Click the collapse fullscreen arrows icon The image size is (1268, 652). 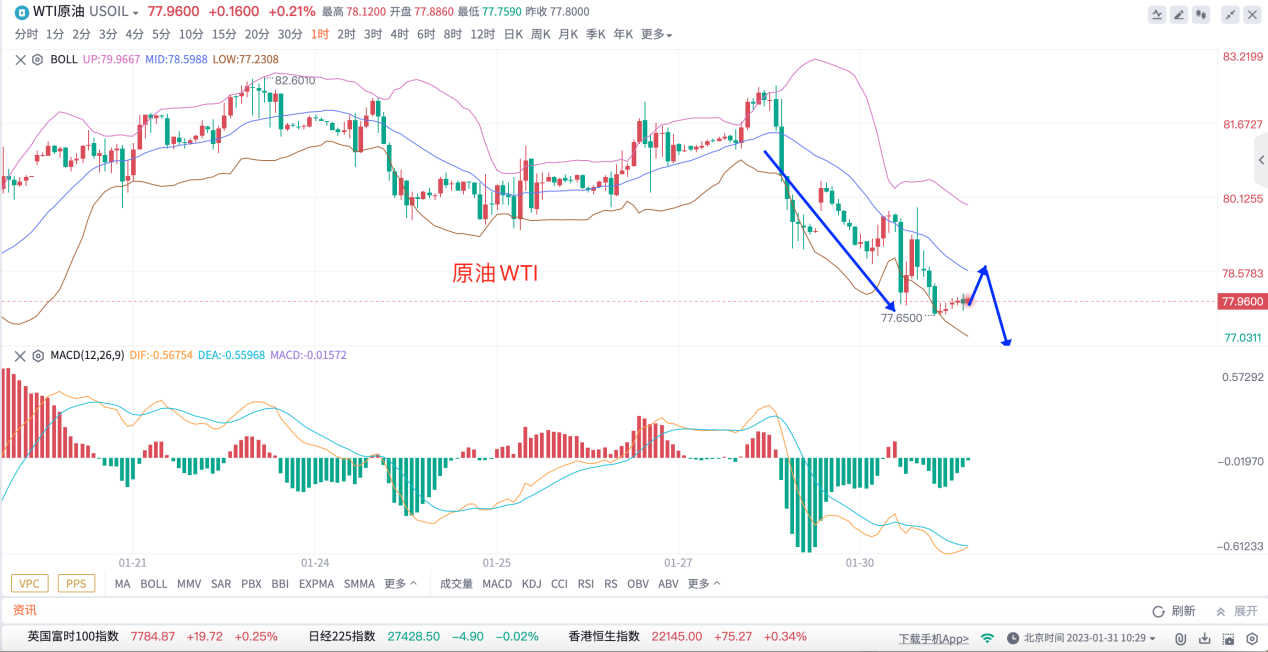click(1230, 14)
